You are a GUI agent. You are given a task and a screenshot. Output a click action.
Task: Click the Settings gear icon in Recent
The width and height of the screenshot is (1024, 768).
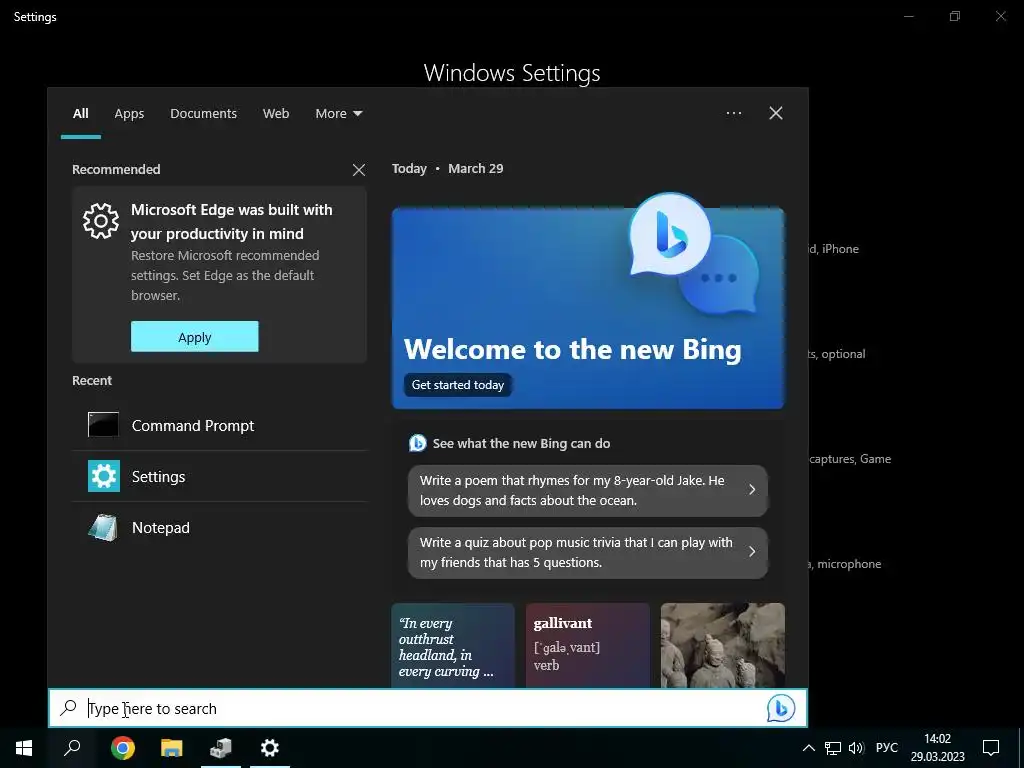pos(104,476)
